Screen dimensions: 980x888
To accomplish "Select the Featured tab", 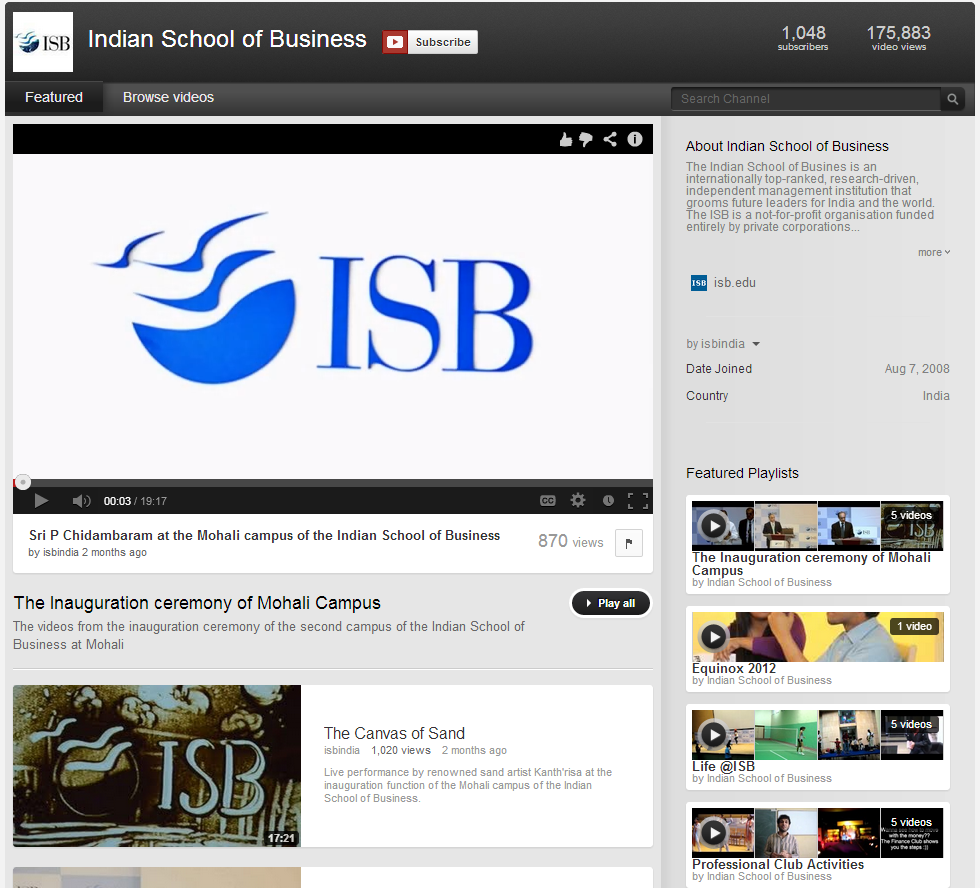I will 54,97.
